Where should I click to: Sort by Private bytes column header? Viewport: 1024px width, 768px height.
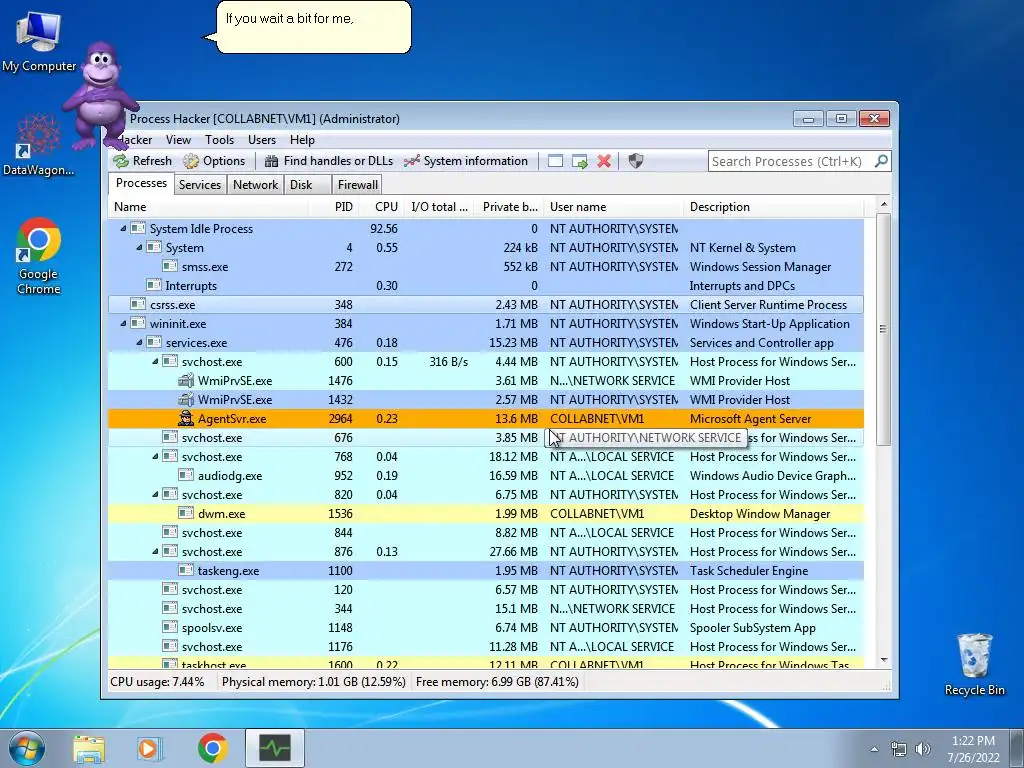[509, 207]
